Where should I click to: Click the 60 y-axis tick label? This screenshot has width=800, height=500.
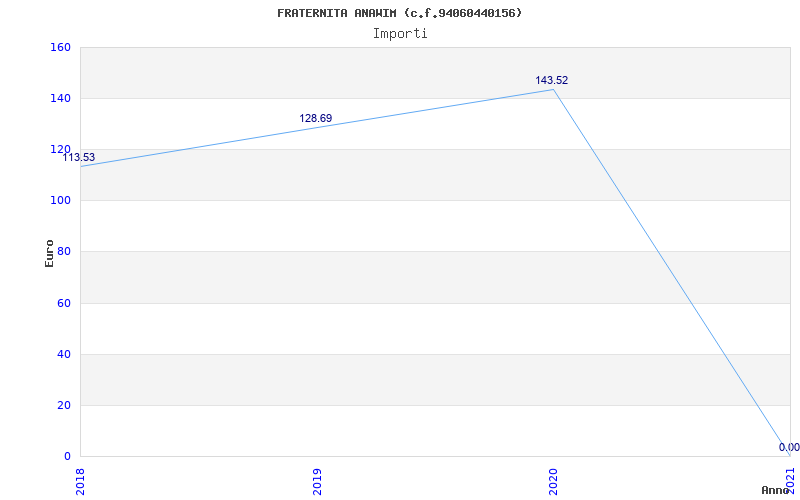(63, 303)
